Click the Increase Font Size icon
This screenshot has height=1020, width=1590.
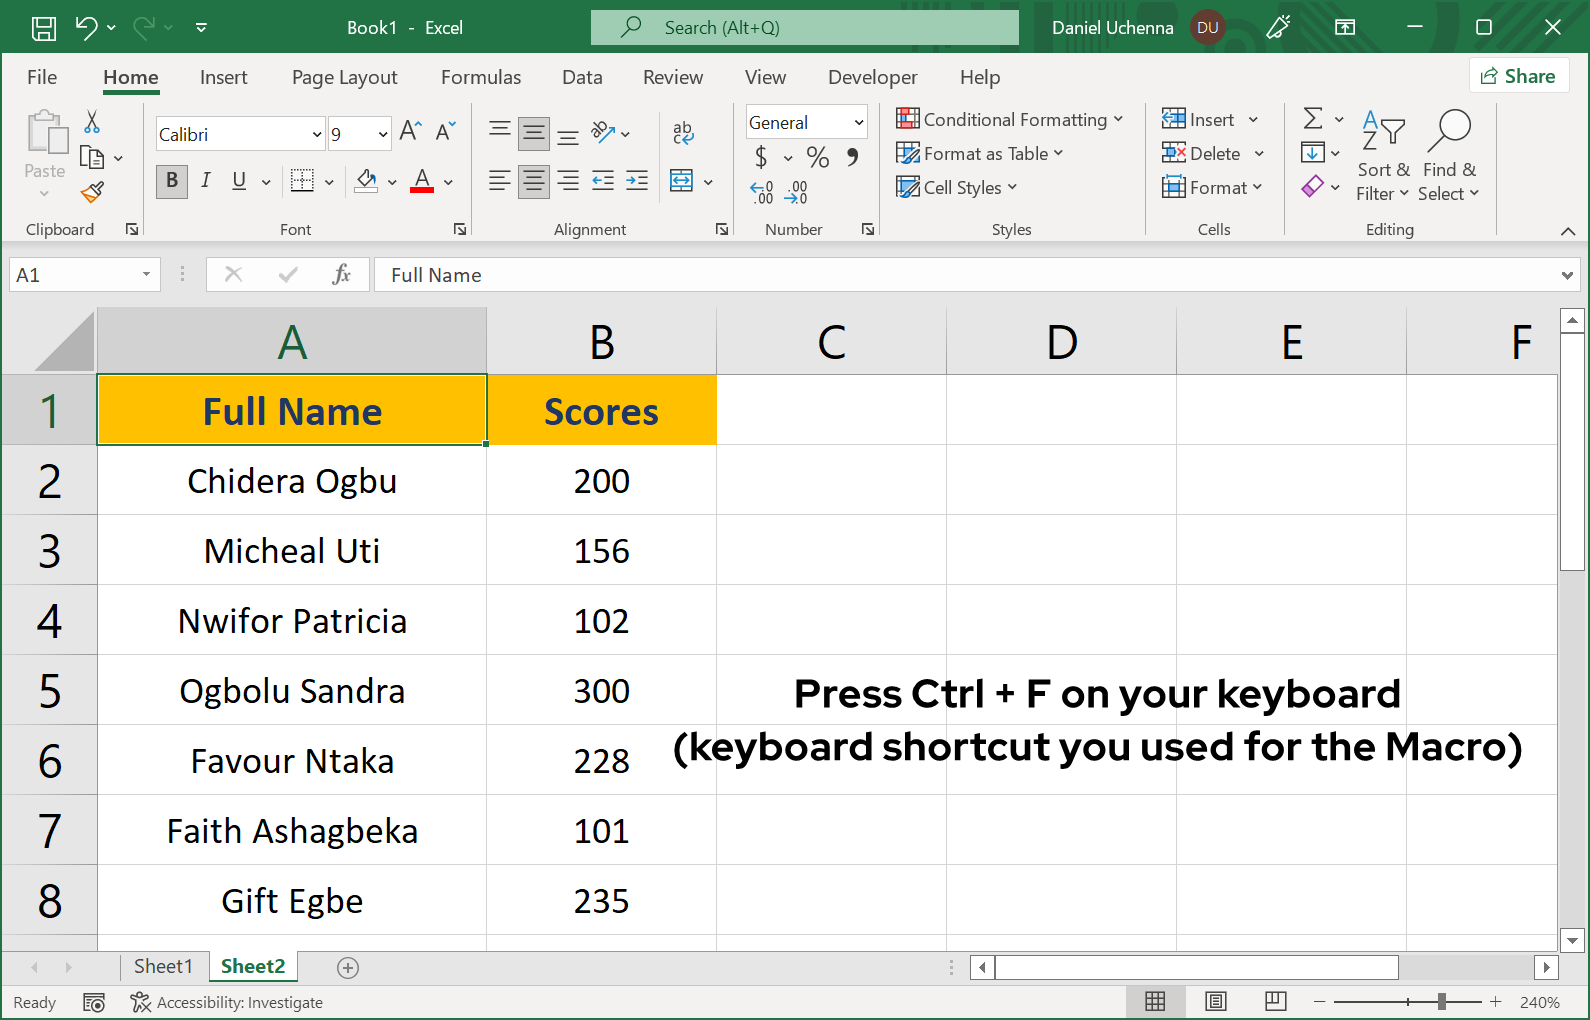pos(410,131)
